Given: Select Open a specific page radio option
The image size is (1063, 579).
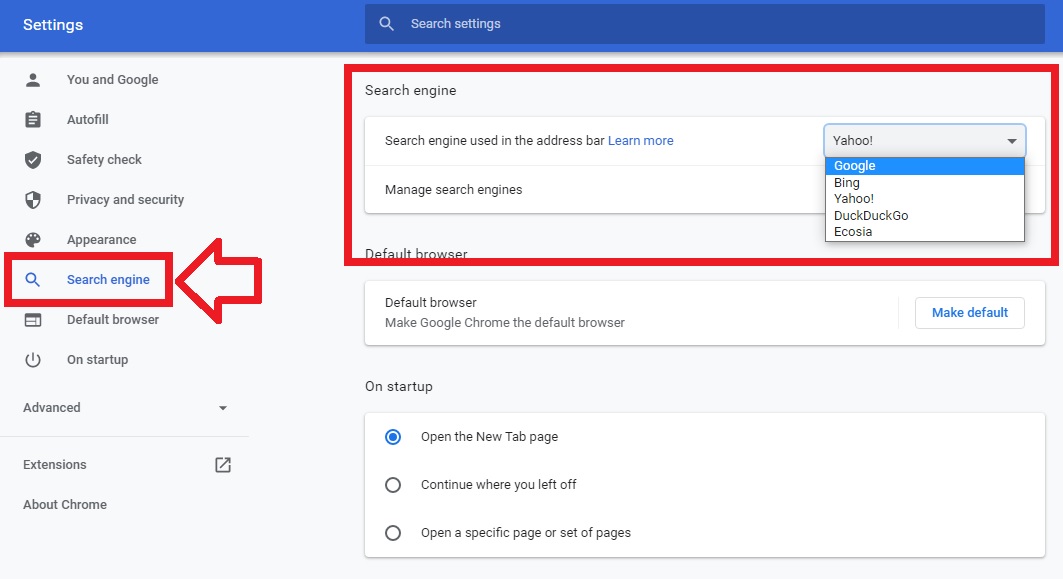Looking at the screenshot, I should tap(393, 533).
